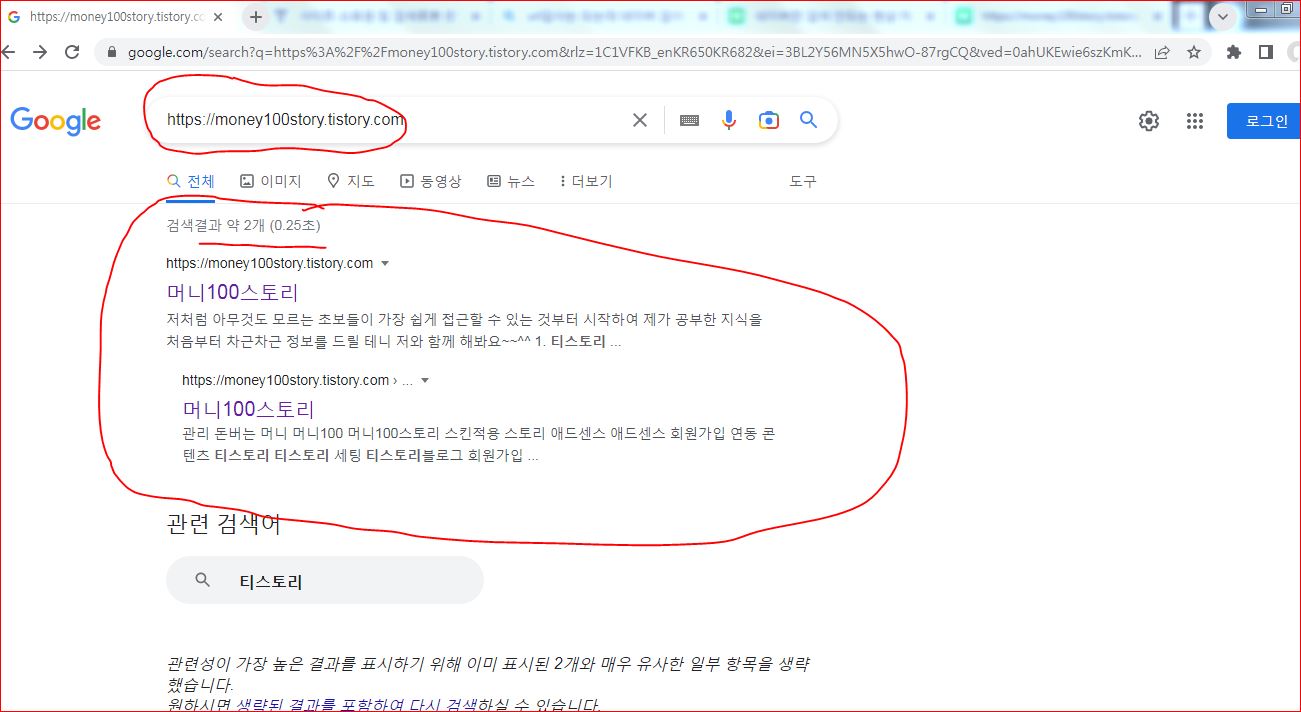Go forward with browser forward arrow
1301x712 pixels.
pyautogui.click(x=40, y=52)
